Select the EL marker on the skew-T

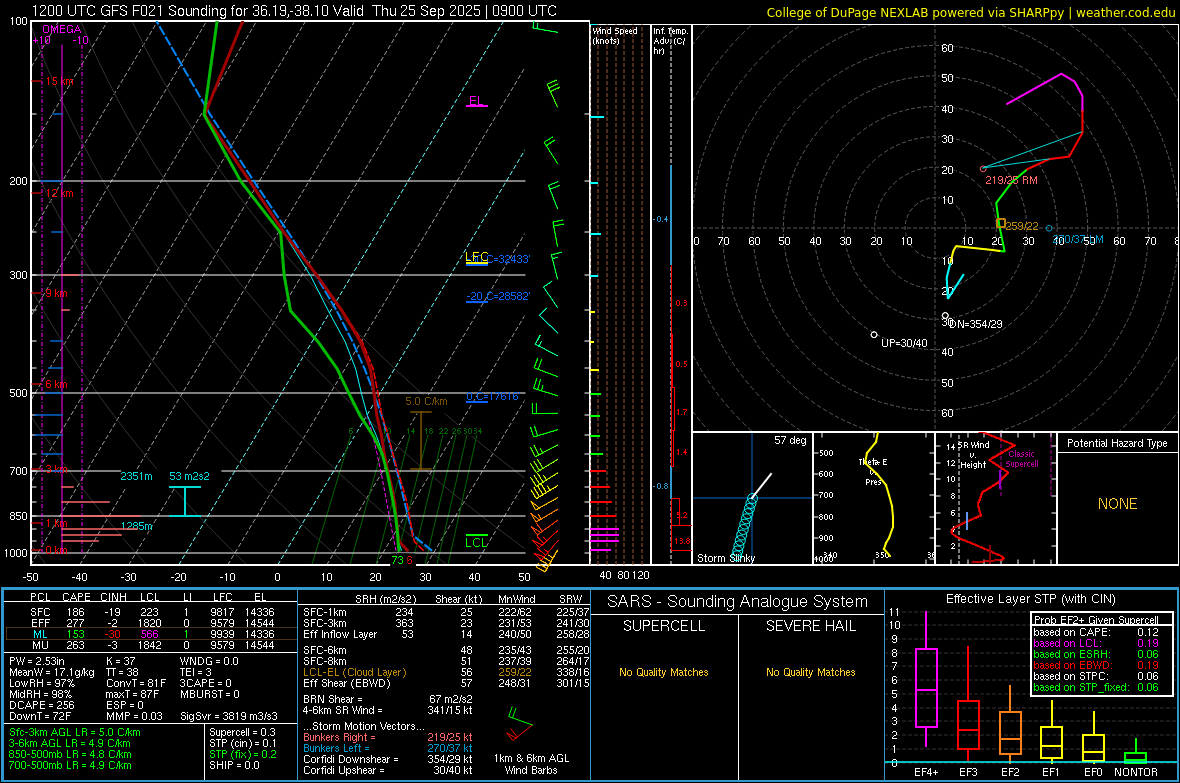[x=477, y=101]
